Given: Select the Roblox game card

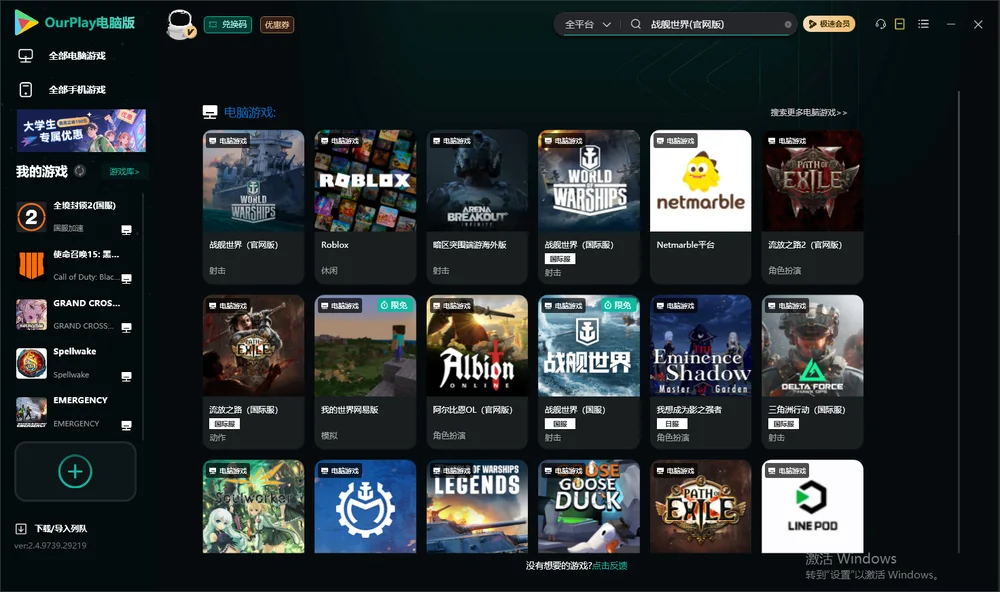Looking at the screenshot, I should pos(365,207).
